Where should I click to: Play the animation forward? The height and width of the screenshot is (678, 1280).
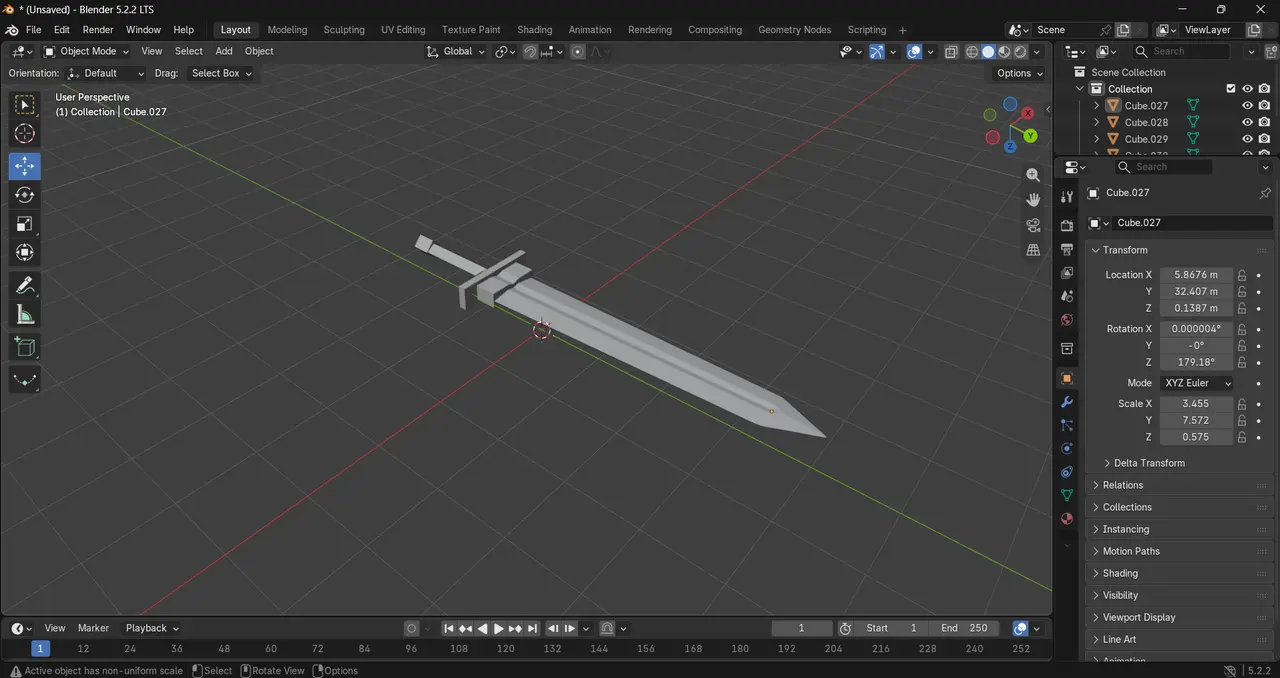(499, 628)
